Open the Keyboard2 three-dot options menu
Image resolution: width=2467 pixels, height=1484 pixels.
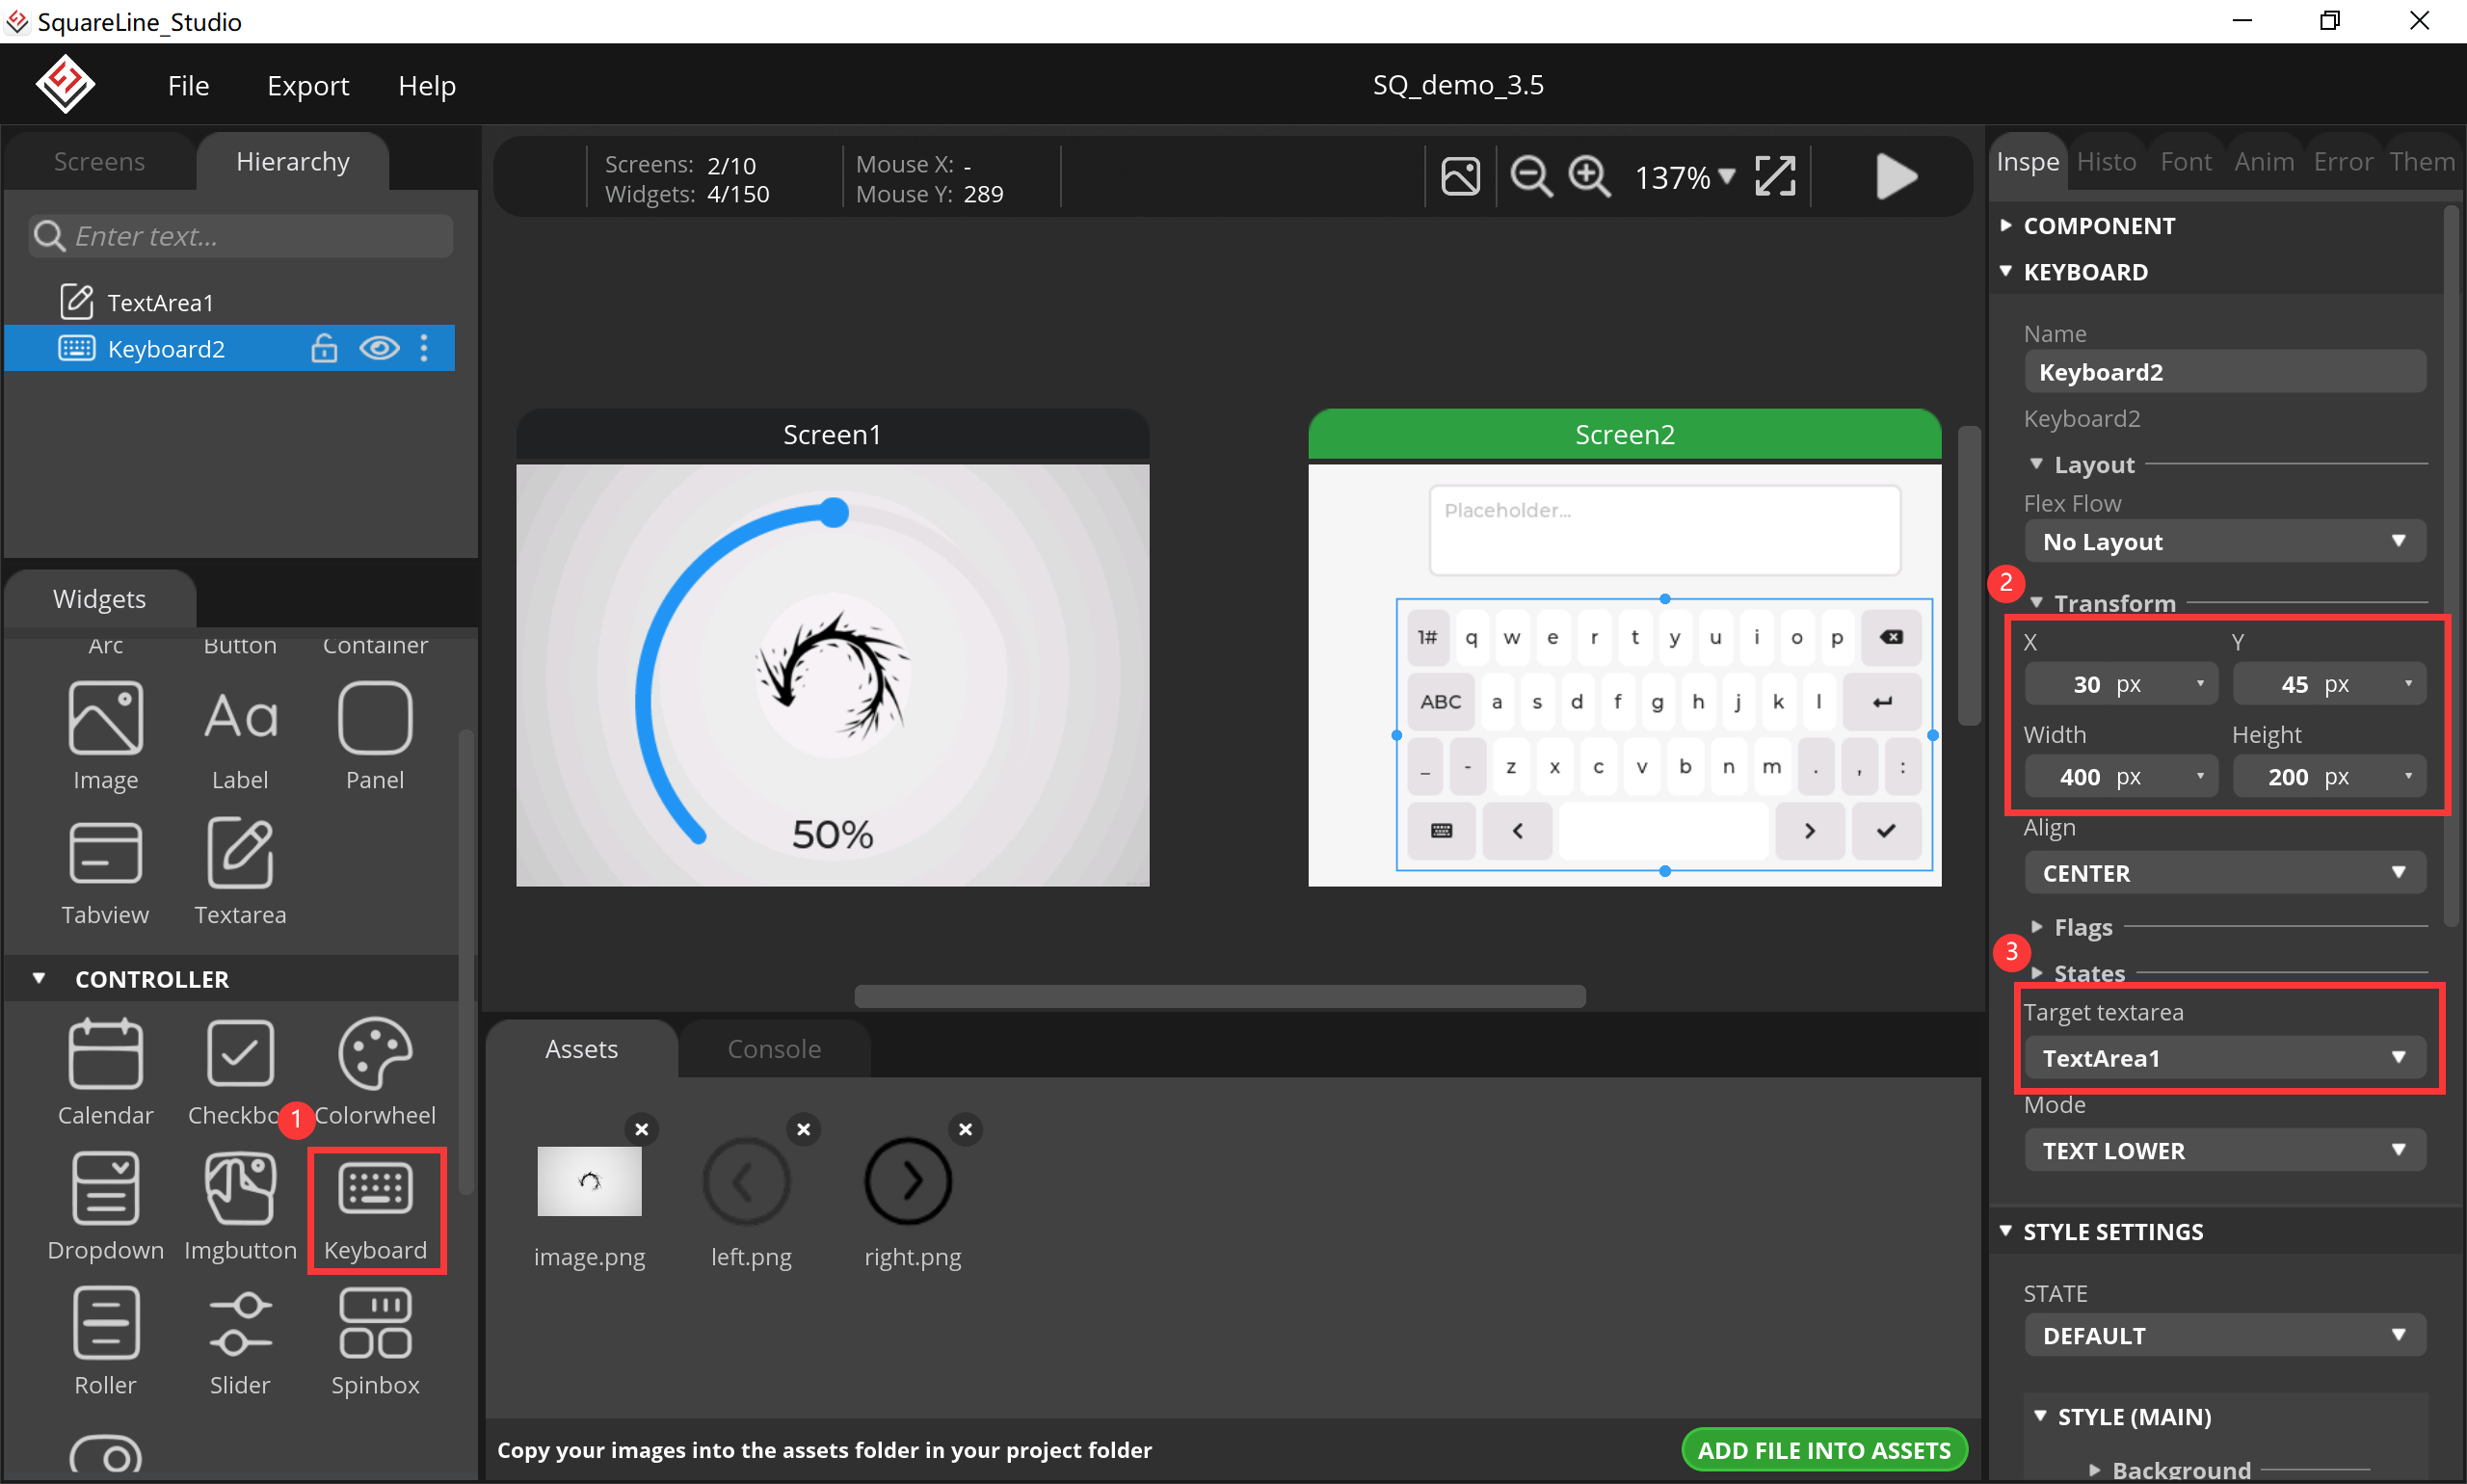coord(424,348)
